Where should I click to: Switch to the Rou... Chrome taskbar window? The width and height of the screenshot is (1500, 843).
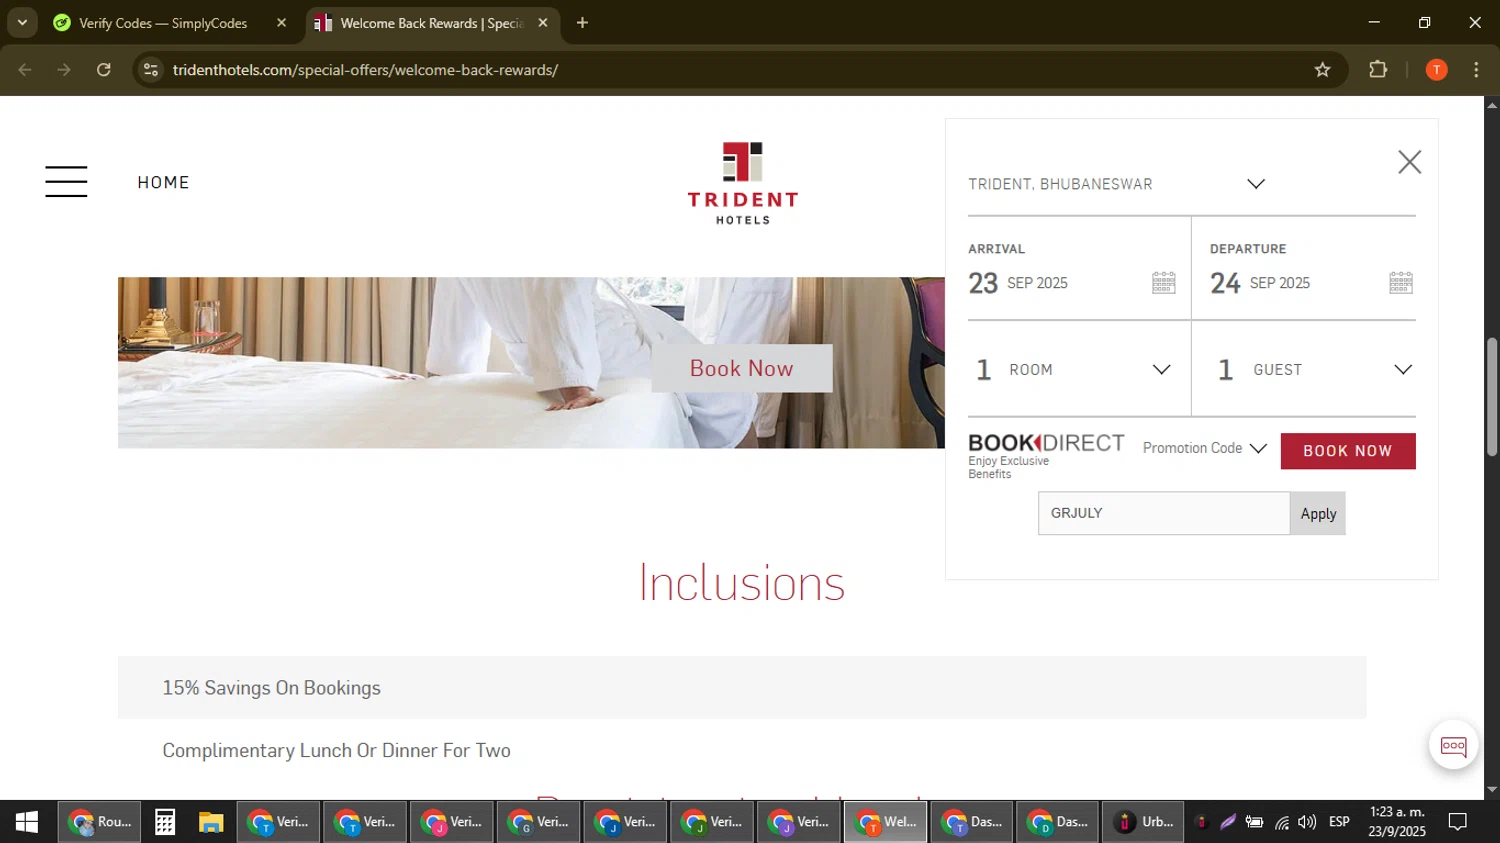coord(99,822)
